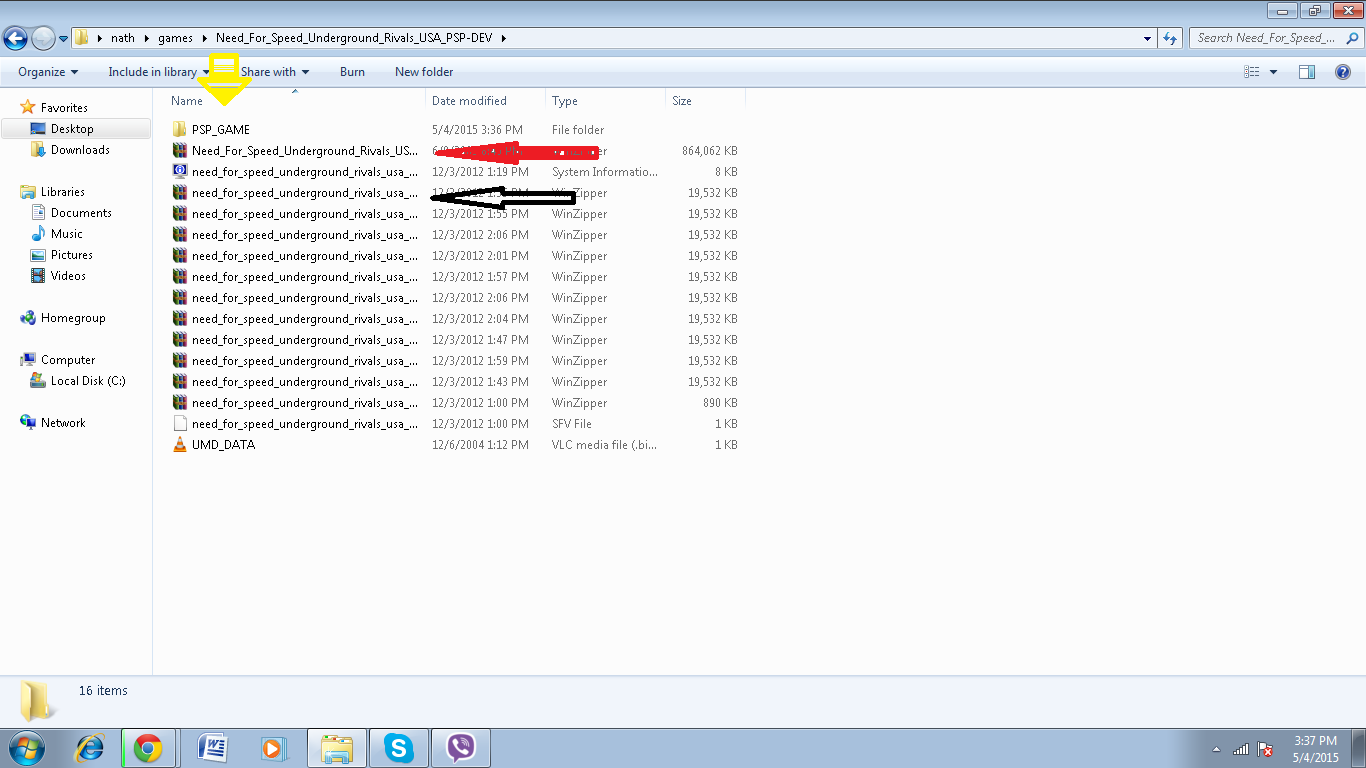Viewport: 1366px width, 768px height.
Task: Show the preview pane icon
Action: 1306,72
